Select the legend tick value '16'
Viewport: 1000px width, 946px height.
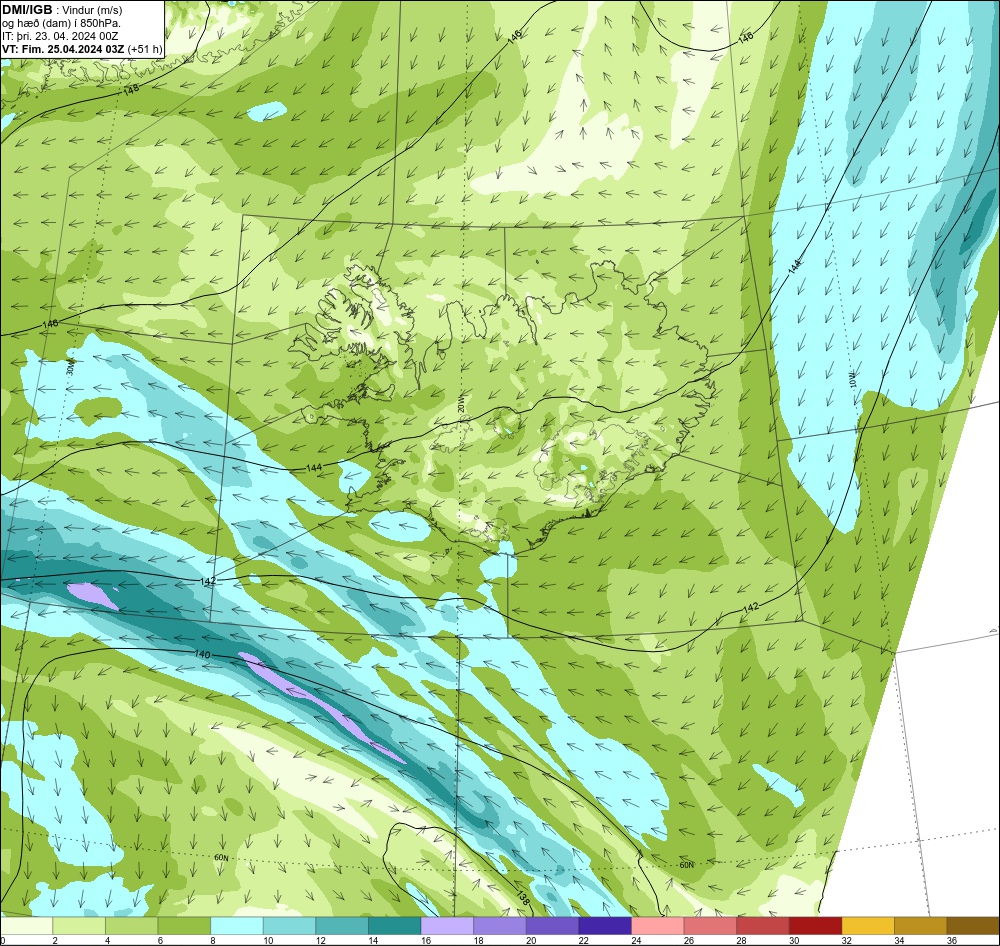425,940
